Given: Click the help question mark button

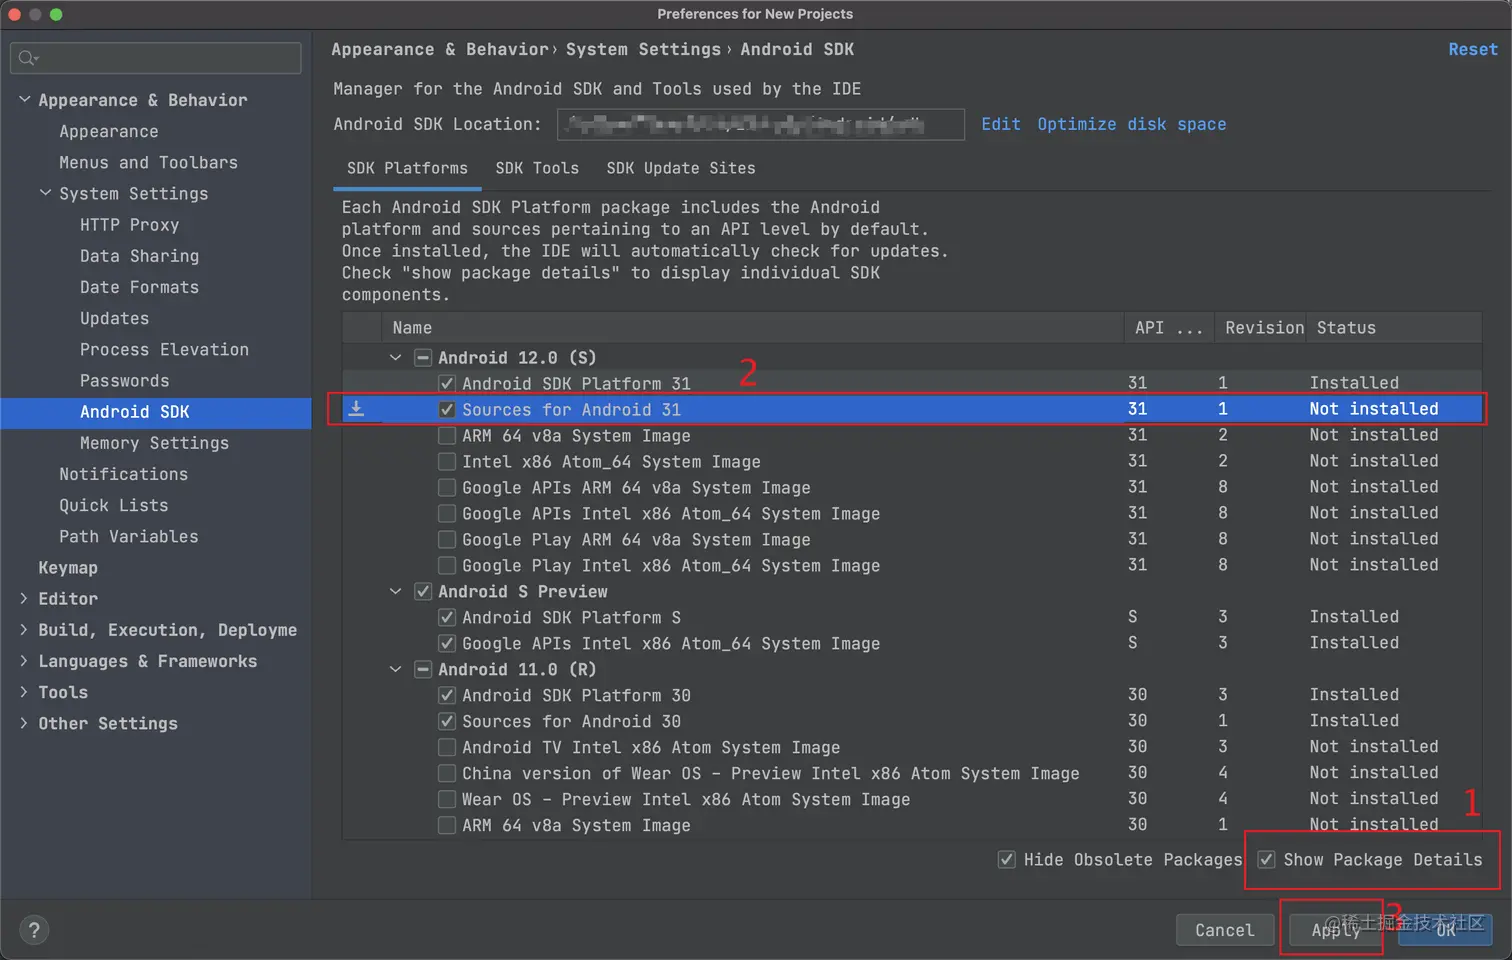Looking at the screenshot, I should [34, 930].
